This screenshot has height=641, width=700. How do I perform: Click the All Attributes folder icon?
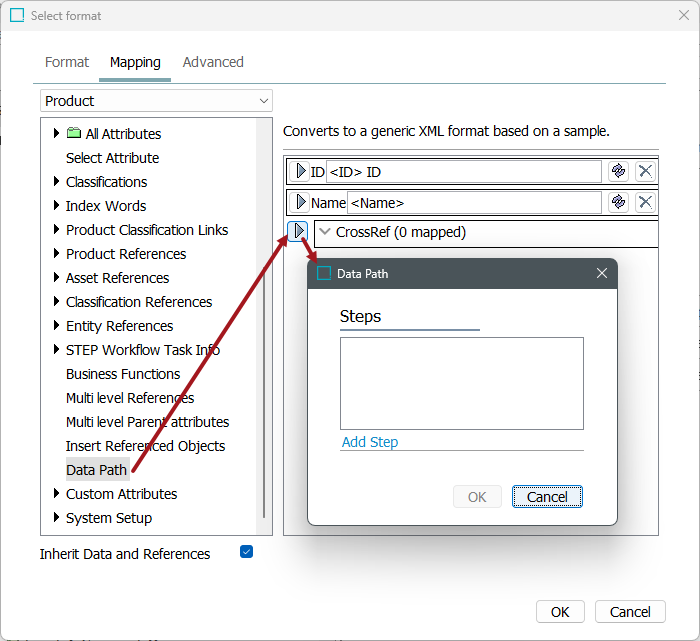pyautogui.click(x=74, y=133)
